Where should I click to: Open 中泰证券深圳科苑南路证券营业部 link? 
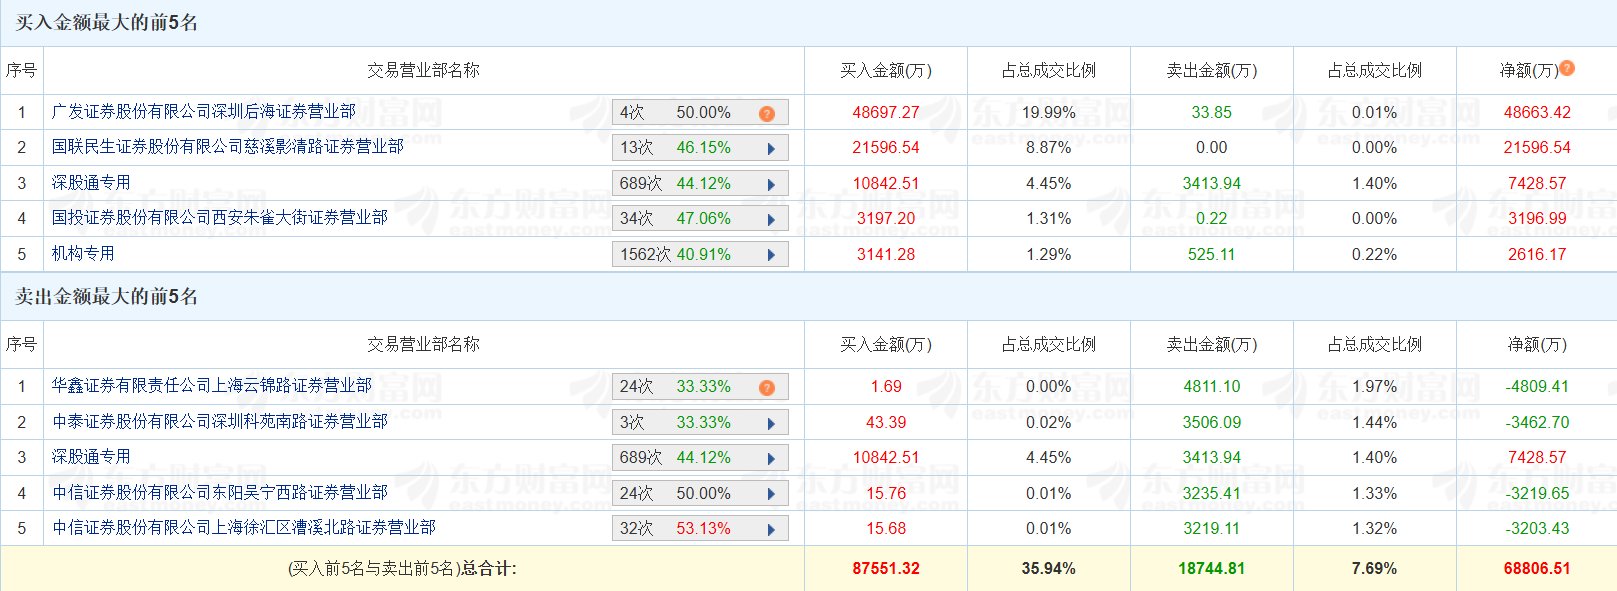tap(220, 422)
